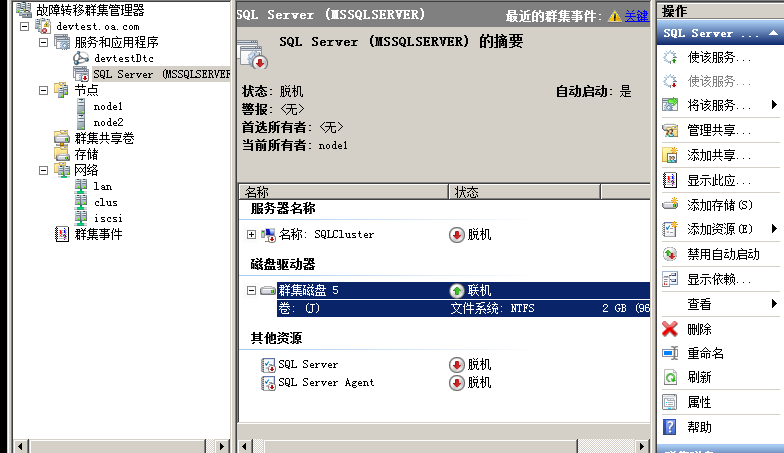
Task: Select the 卷: (J) volume row
Action: pyautogui.click(x=464, y=308)
